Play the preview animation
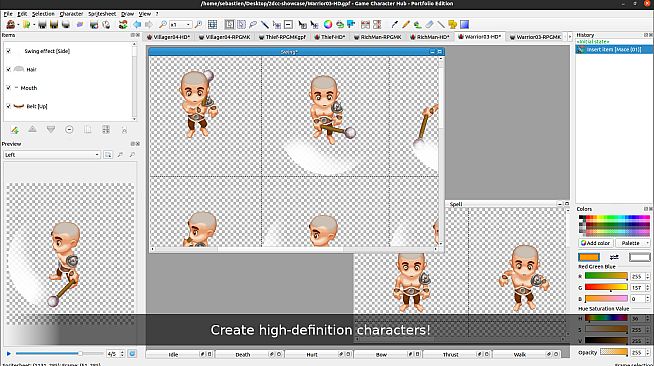This screenshot has width=654, height=366. [x=9, y=353]
